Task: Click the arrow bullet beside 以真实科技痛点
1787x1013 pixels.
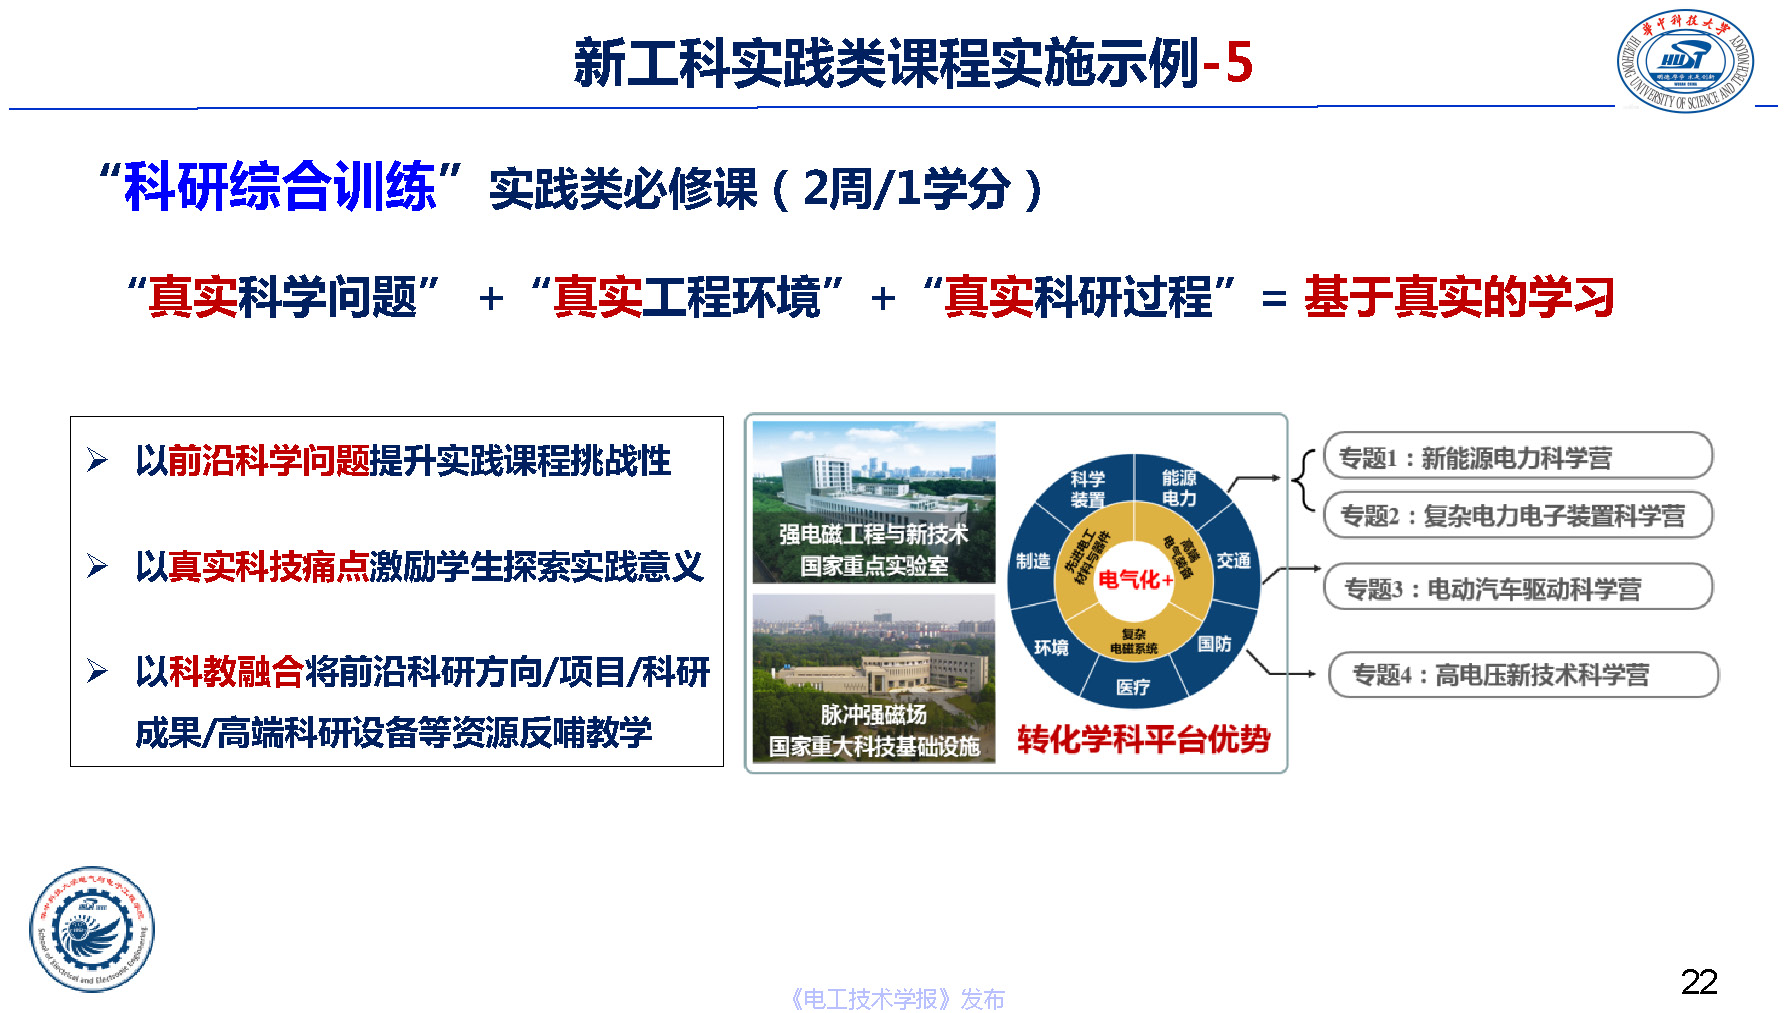Action: (x=97, y=566)
